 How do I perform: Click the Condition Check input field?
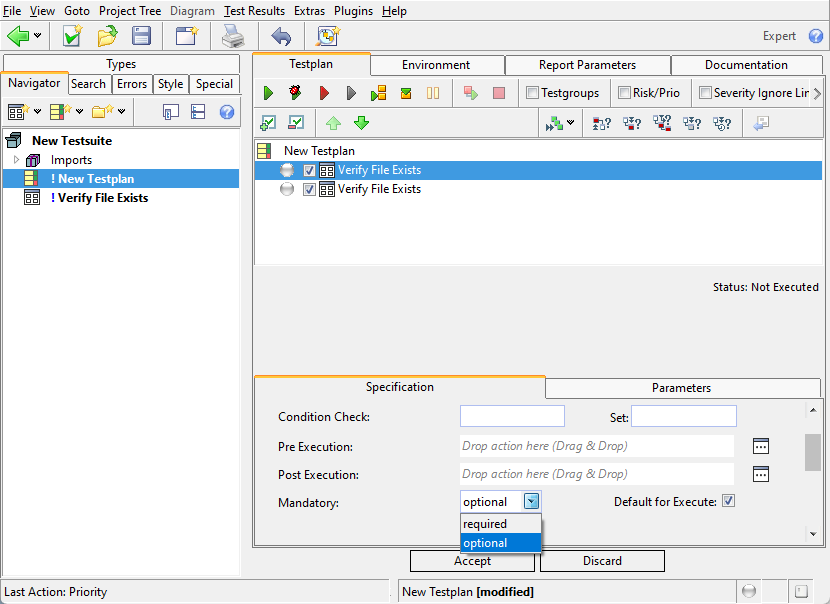[x=512, y=417]
